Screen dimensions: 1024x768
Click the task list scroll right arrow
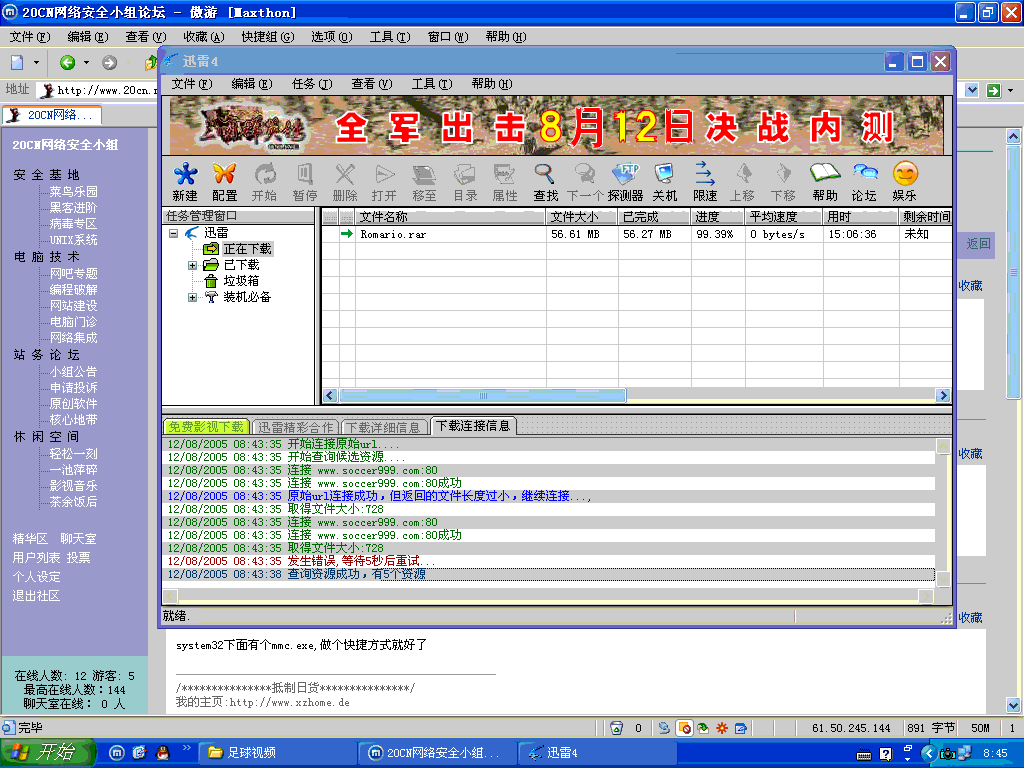click(x=942, y=395)
